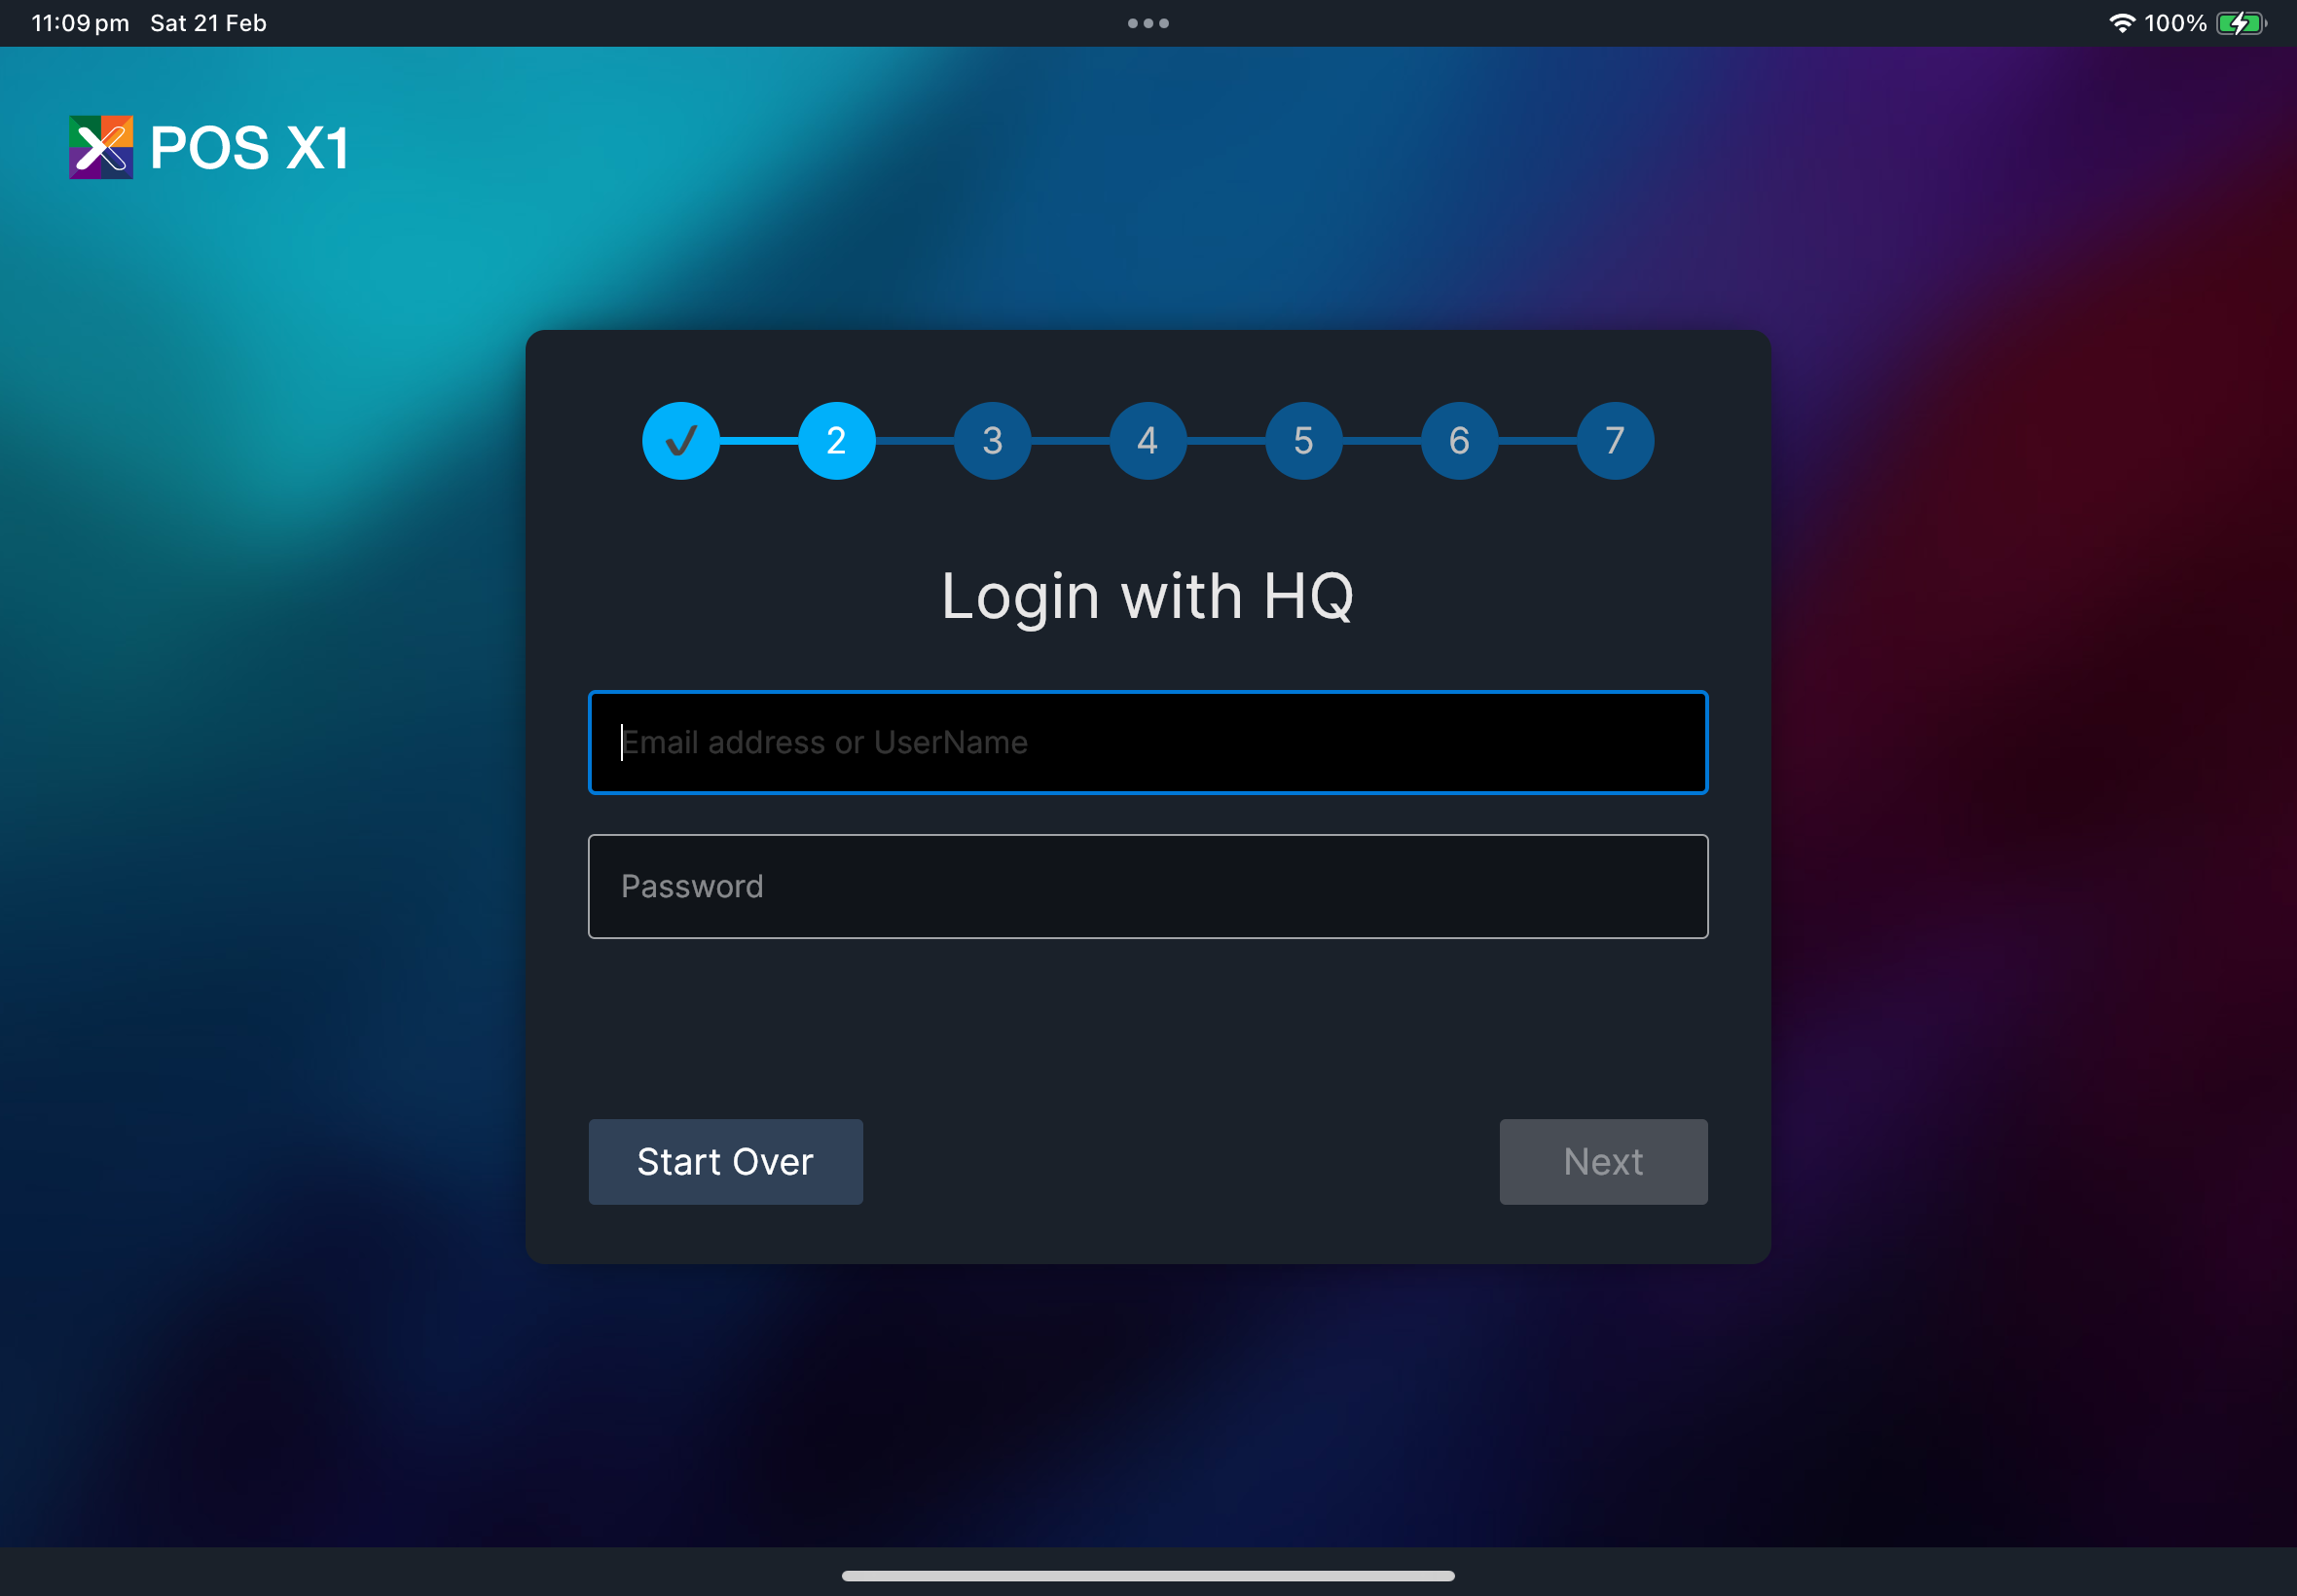Click the completed checkmark step indicator
Screen dimensions: 2297x1596
tap(681, 440)
